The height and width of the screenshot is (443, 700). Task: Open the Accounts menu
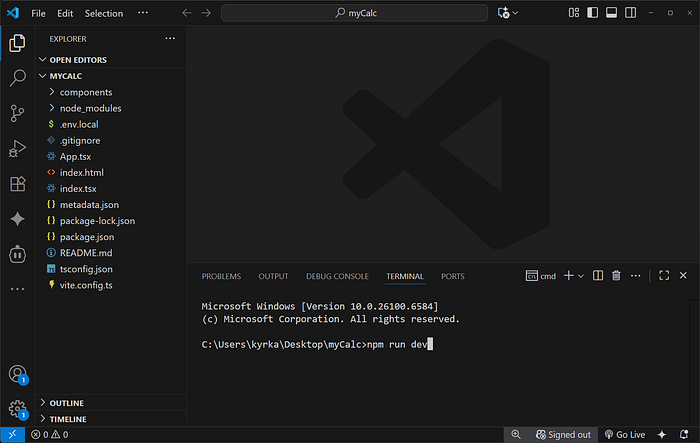coord(17,374)
